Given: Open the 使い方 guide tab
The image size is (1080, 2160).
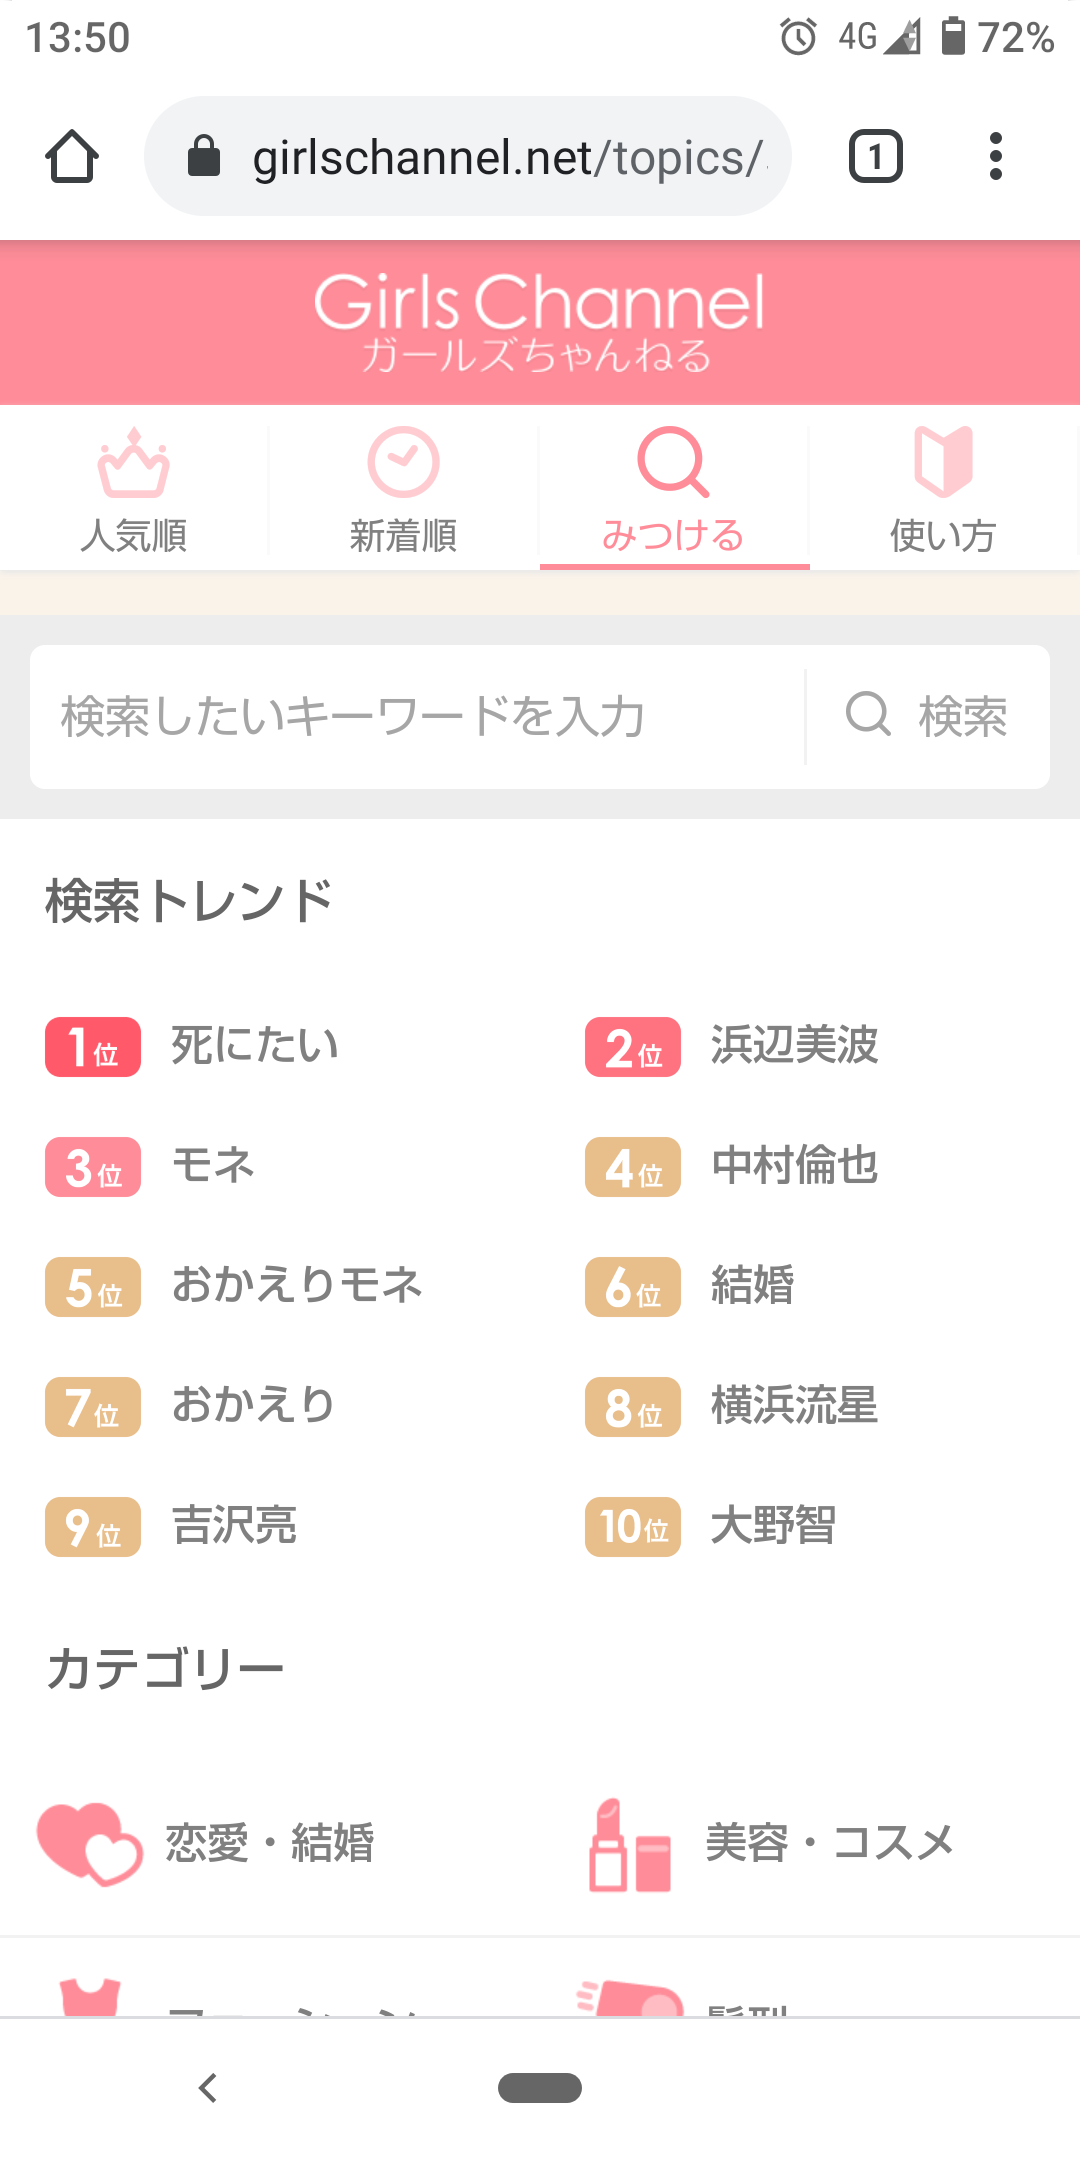Looking at the screenshot, I should point(943,490).
